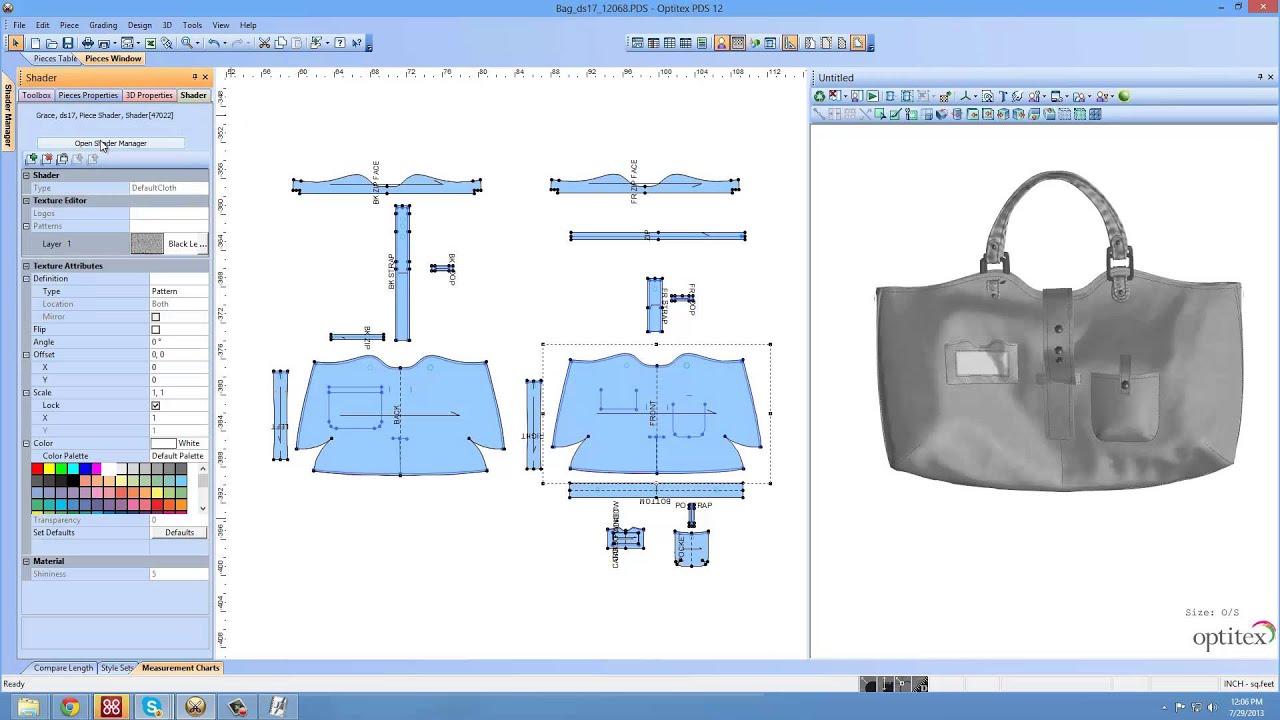
Task: Click the axis coordinate icon in 3D toolbar
Action: tap(966, 96)
